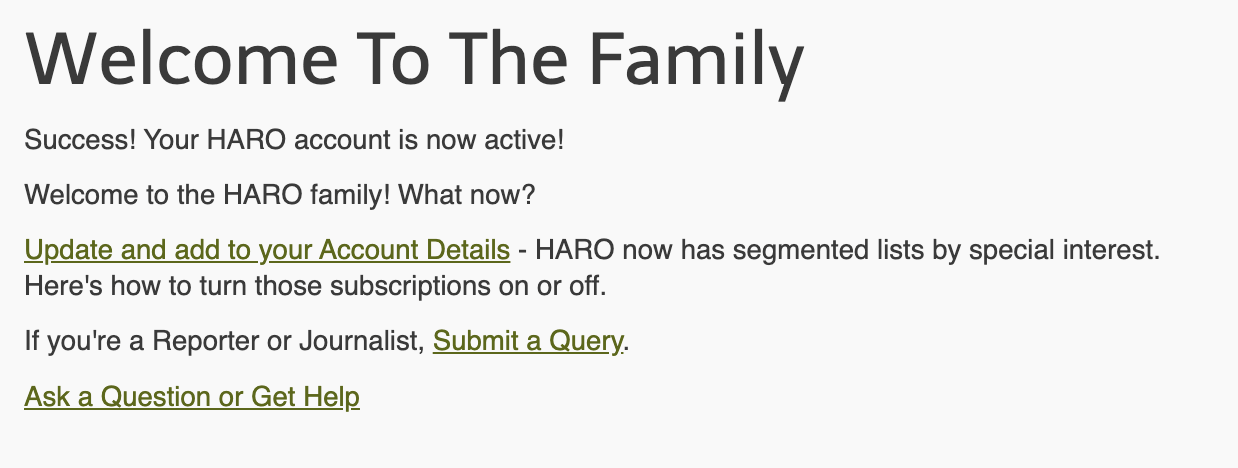The width and height of the screenshot is (1238, 468).
Task: Click the word Query in the Submit link
Action: (585, 341)
